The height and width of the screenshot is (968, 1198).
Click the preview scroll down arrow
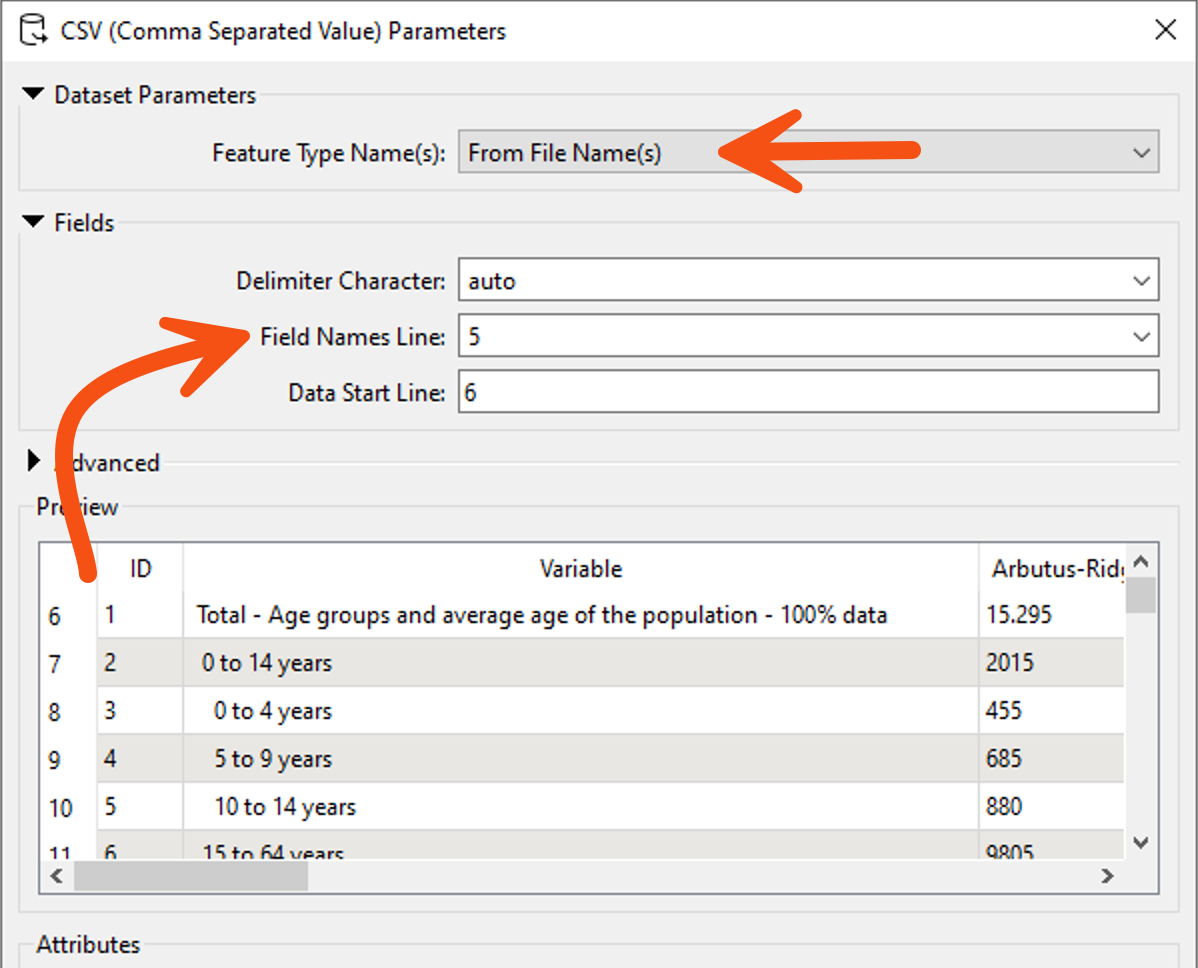[x=1141, y=843]
